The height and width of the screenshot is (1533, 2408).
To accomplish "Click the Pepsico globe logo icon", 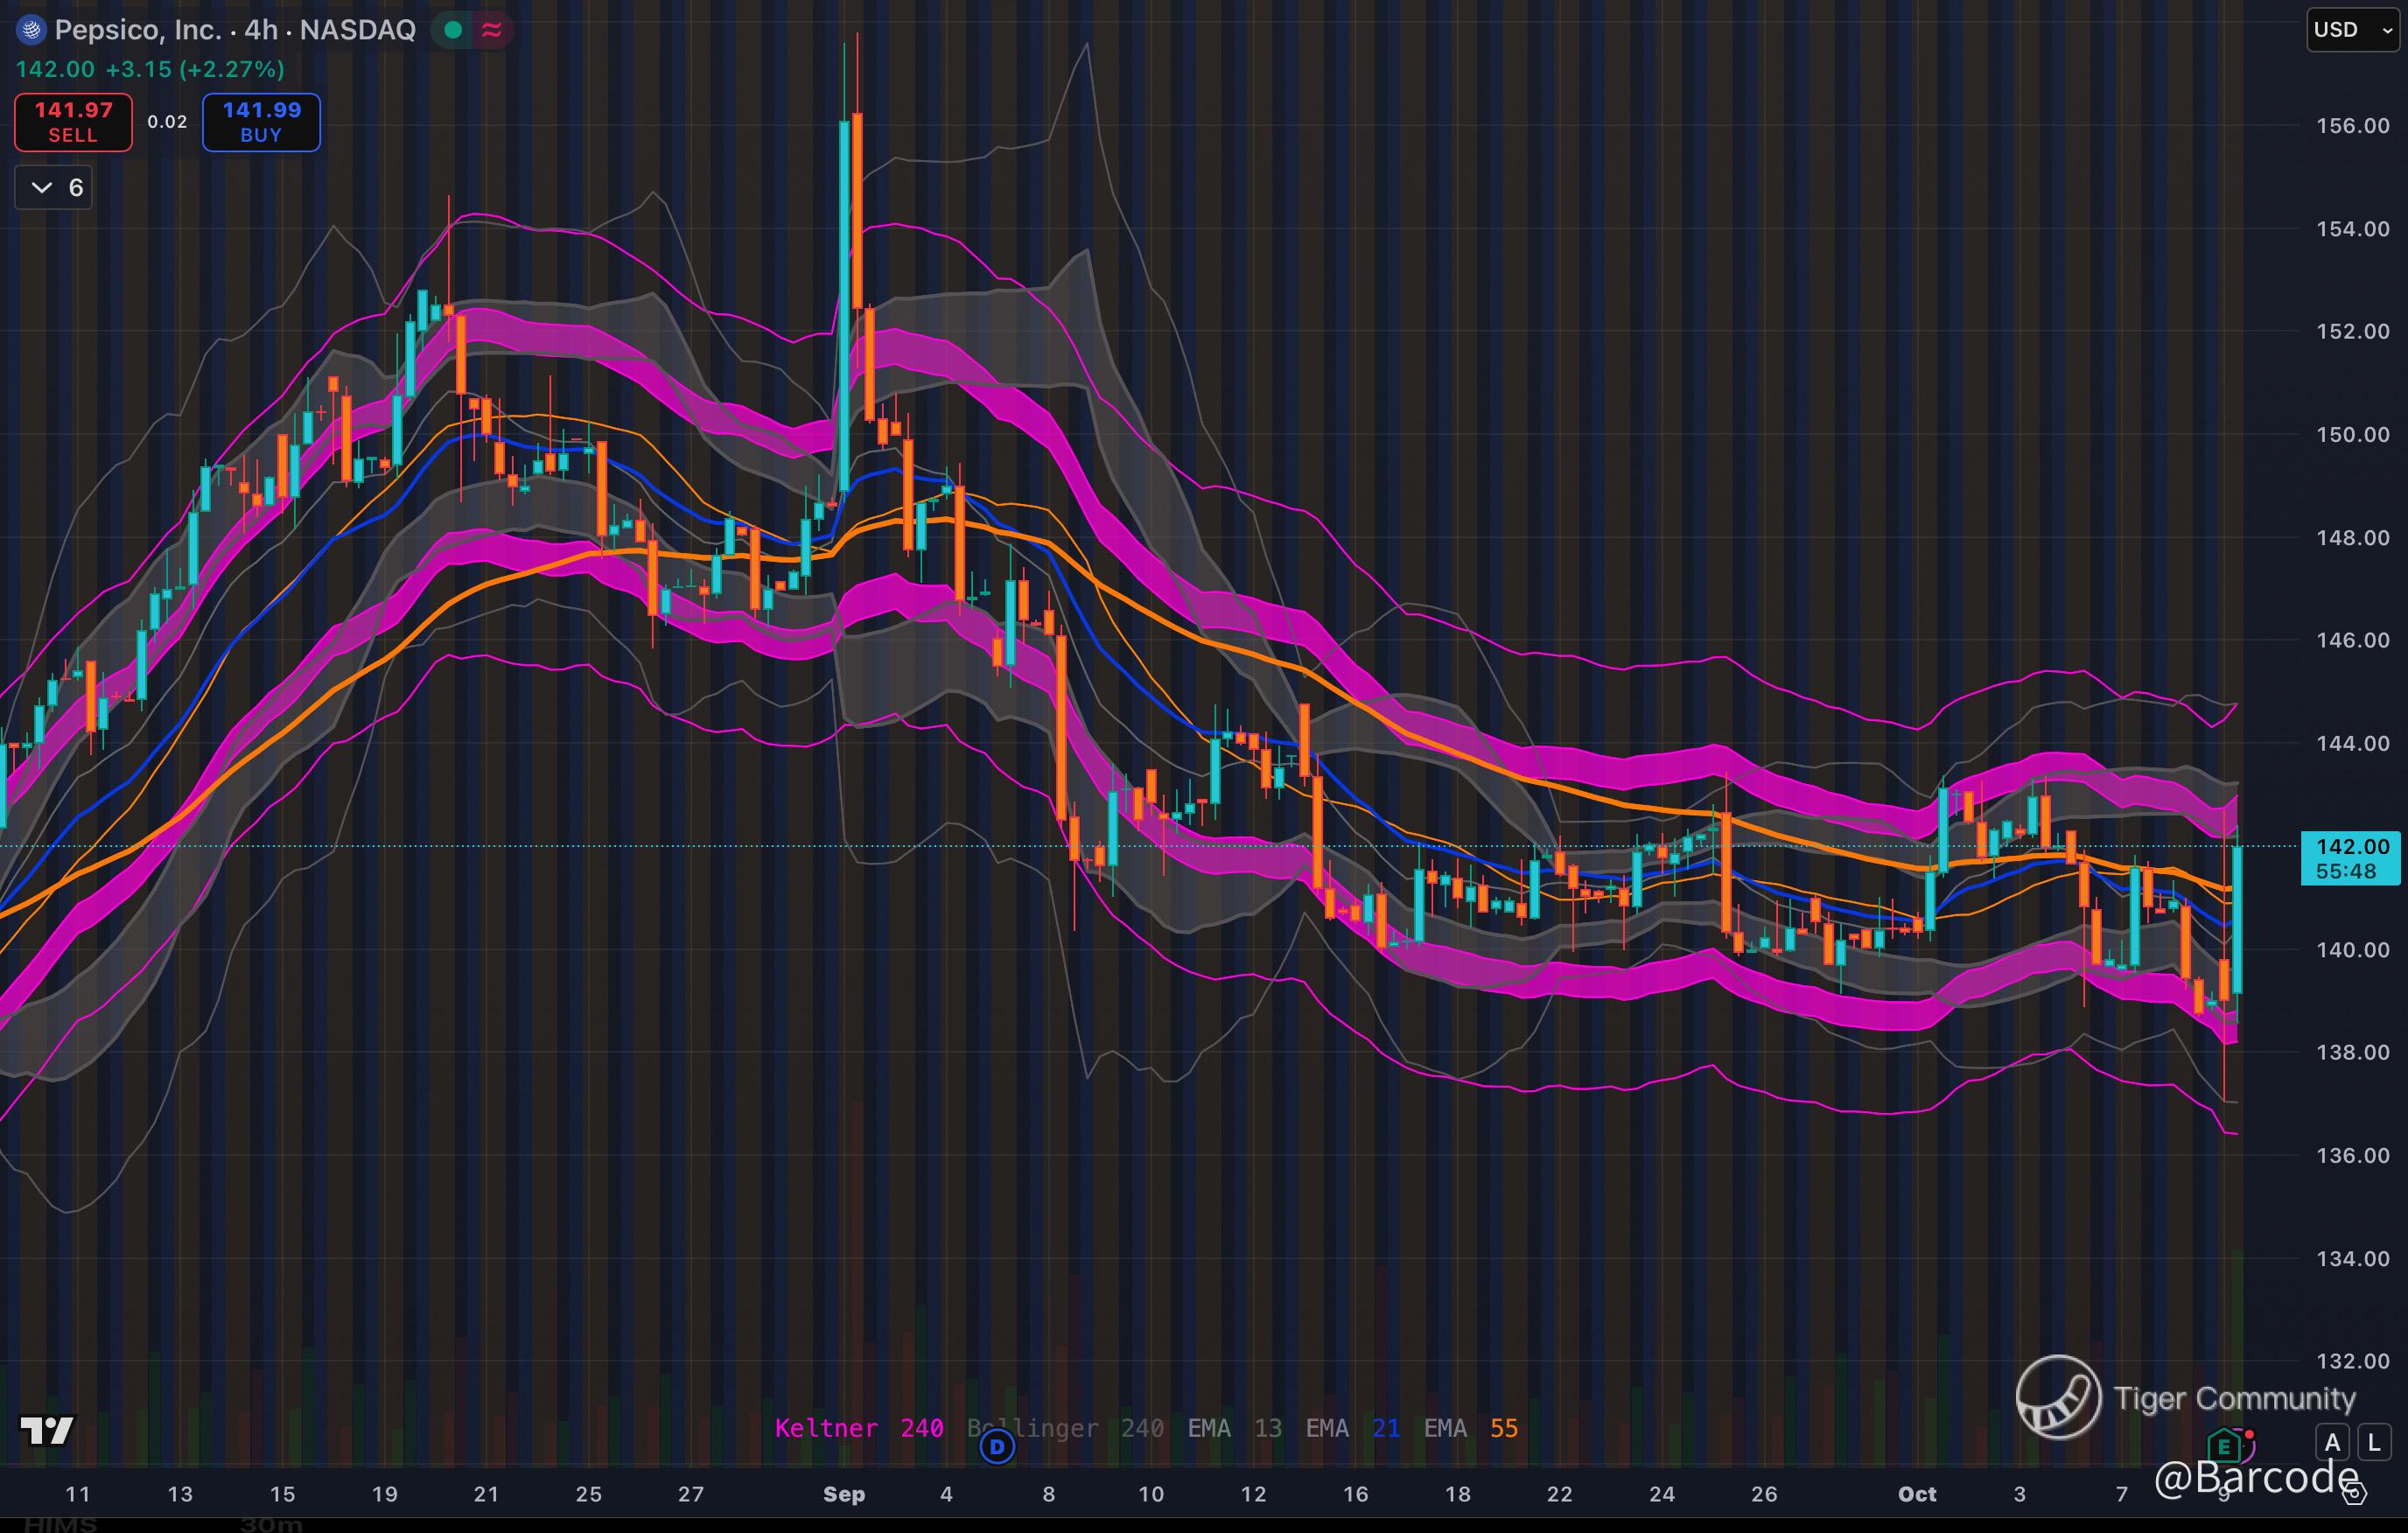I will [31, 30].
